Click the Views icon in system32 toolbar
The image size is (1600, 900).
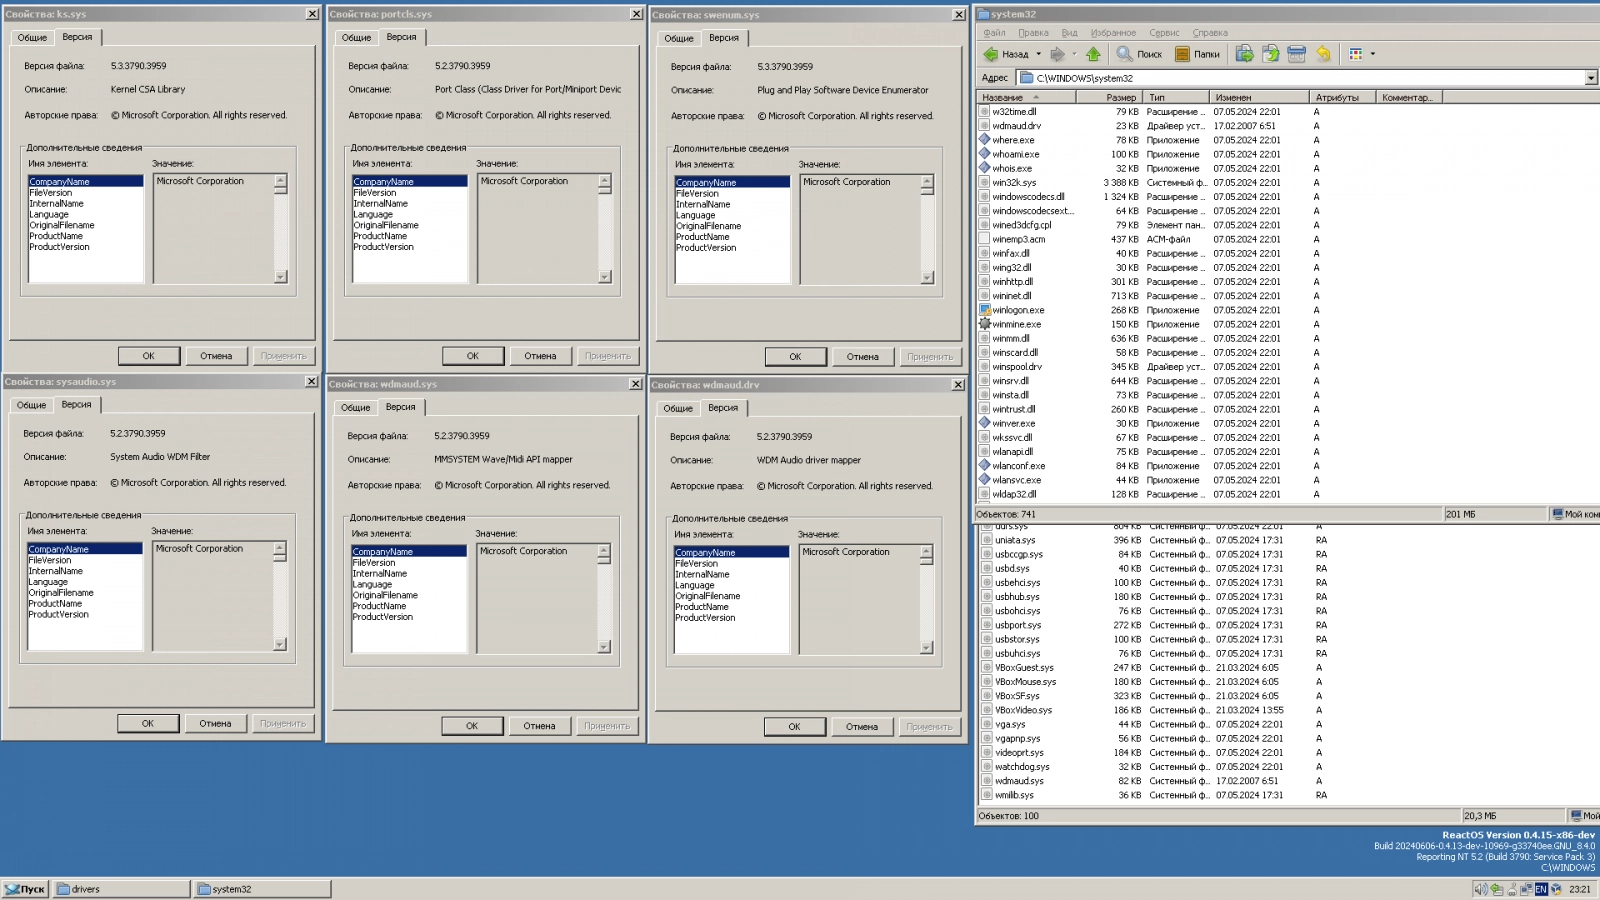tap(1356, 54)
